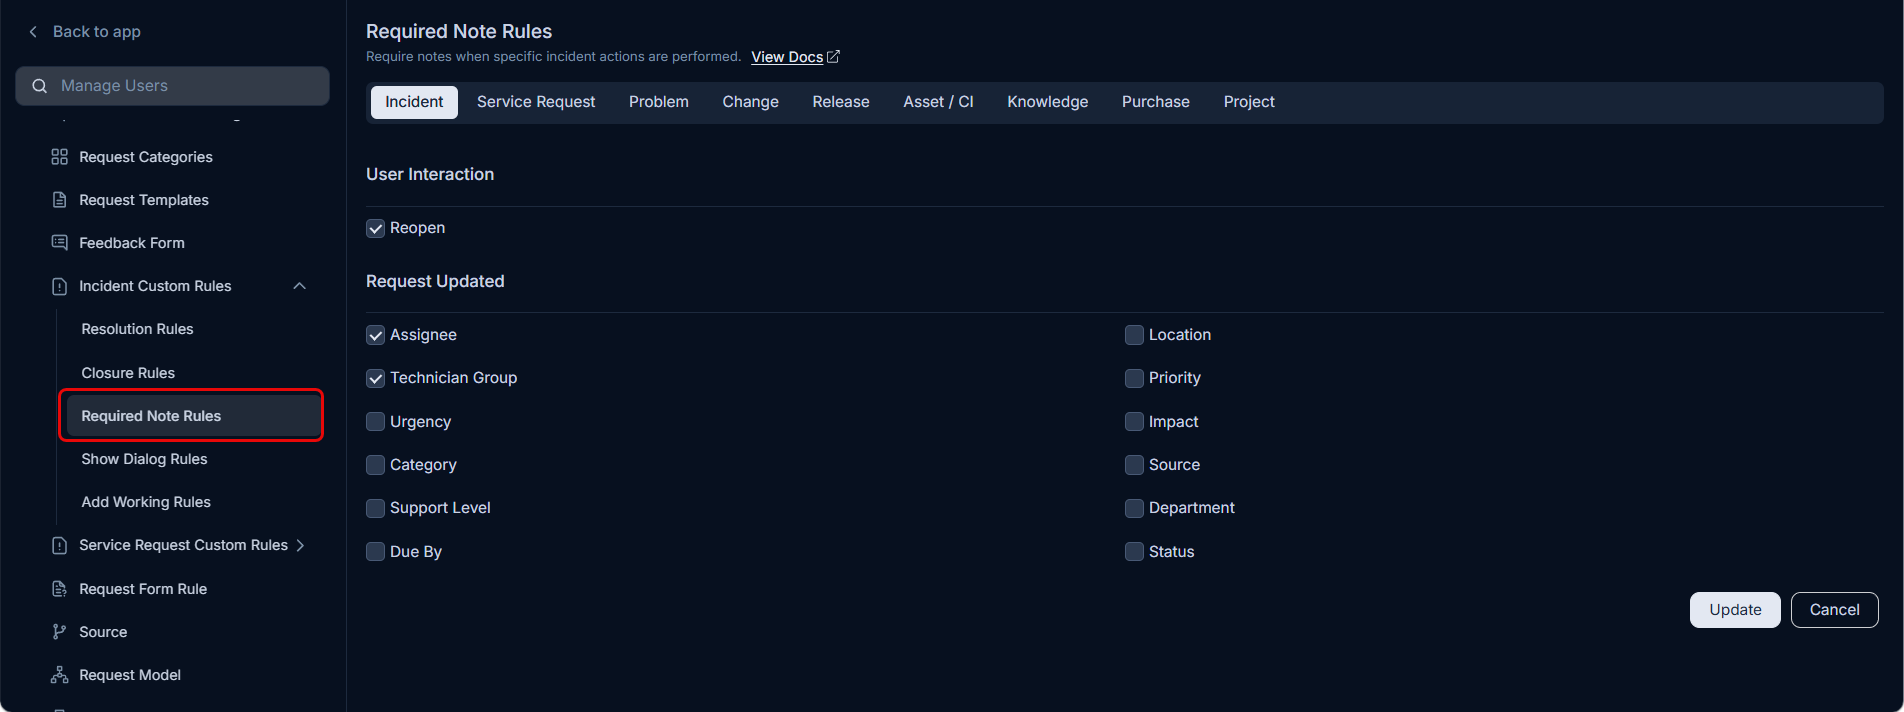
Task: Switch to the Knowledge tab
Action: 1048,102
